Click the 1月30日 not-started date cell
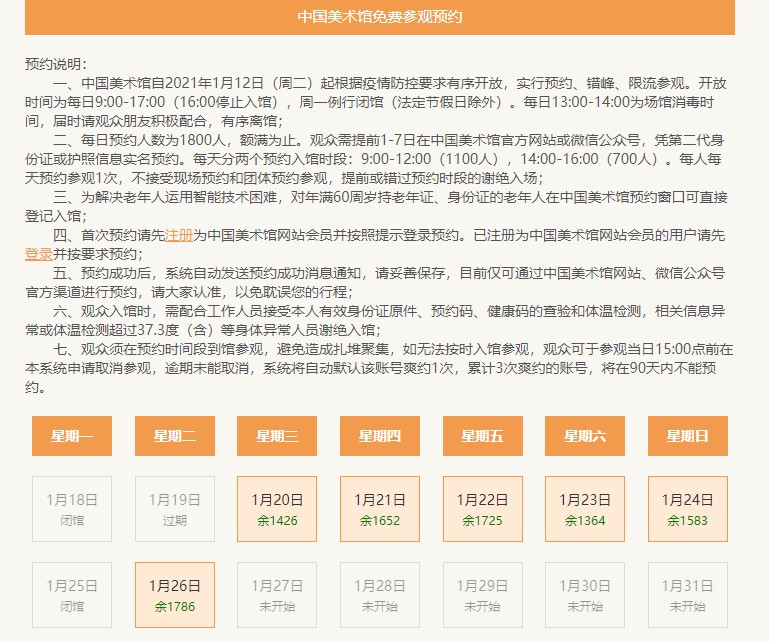Viewport: 769px width, 642px height. pyautogui.click(x=585, y=595)
